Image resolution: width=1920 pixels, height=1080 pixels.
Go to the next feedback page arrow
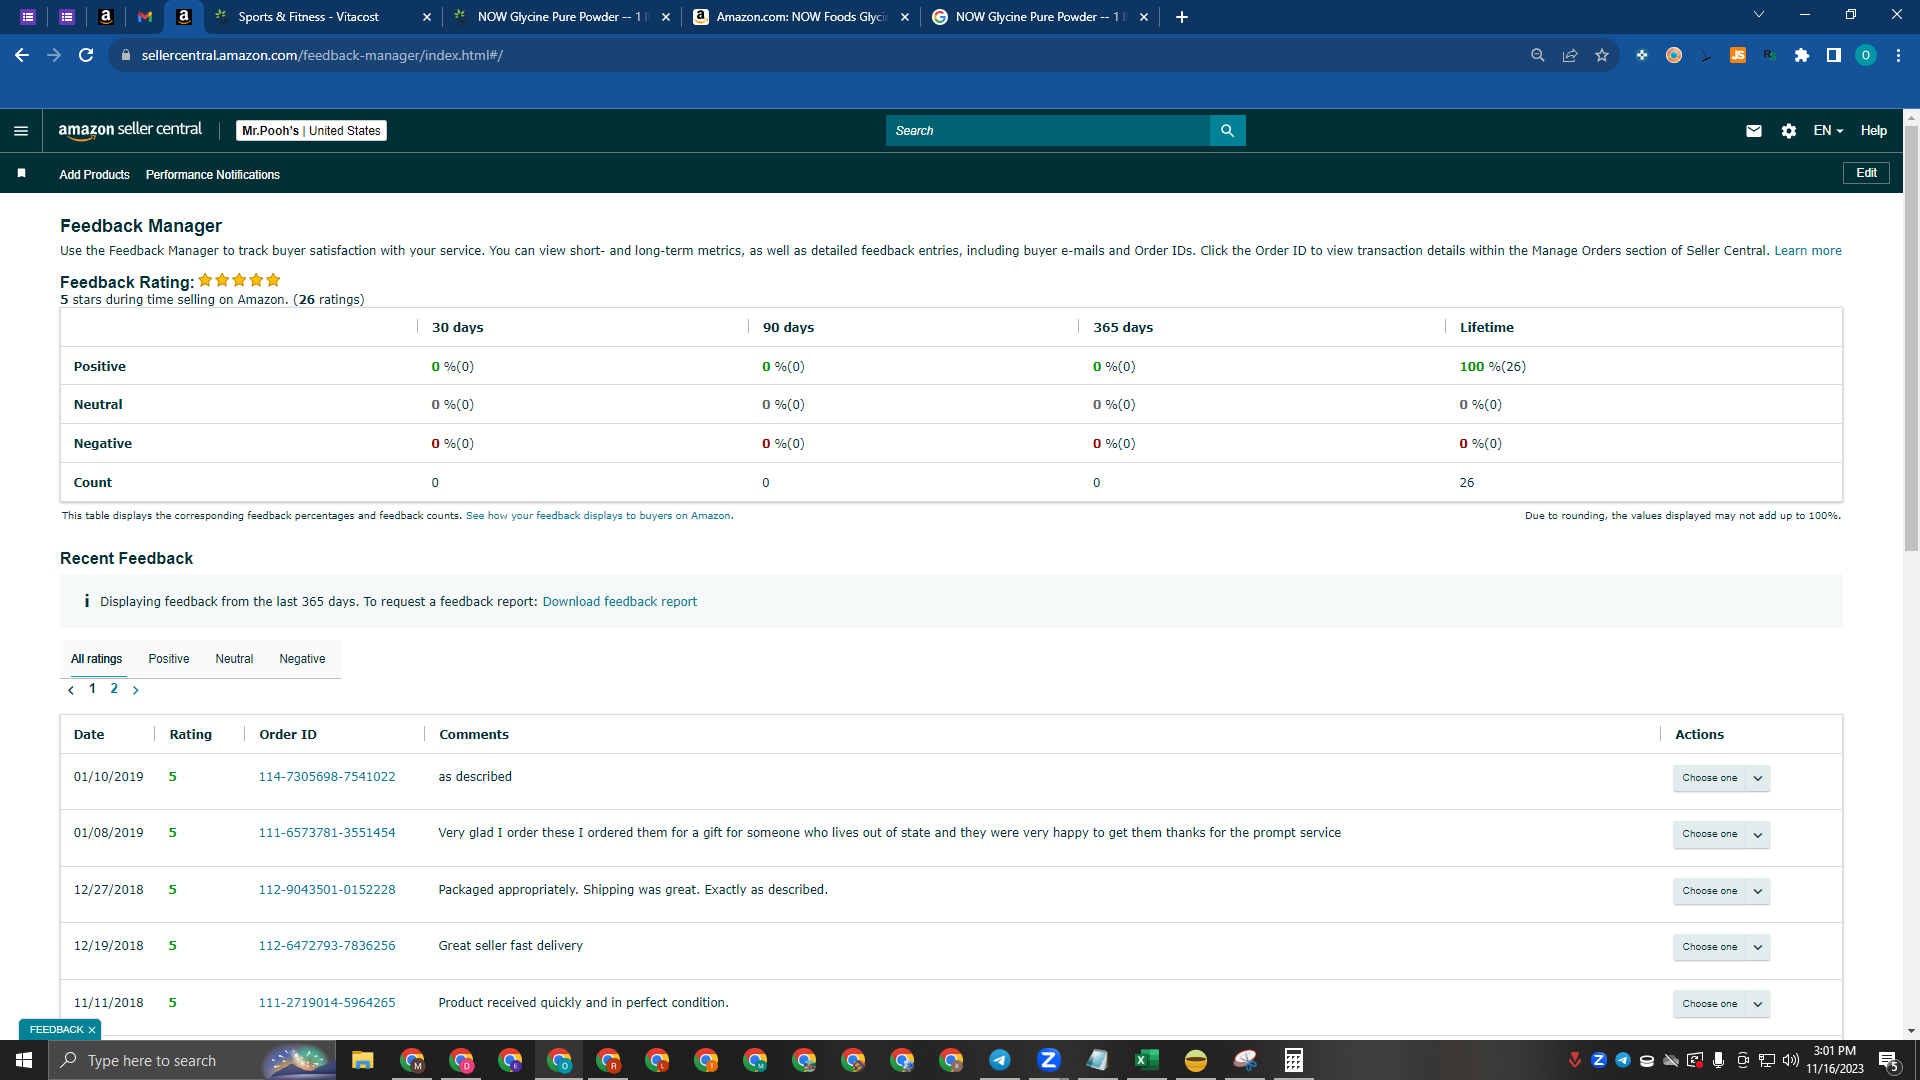click(136, 690)
